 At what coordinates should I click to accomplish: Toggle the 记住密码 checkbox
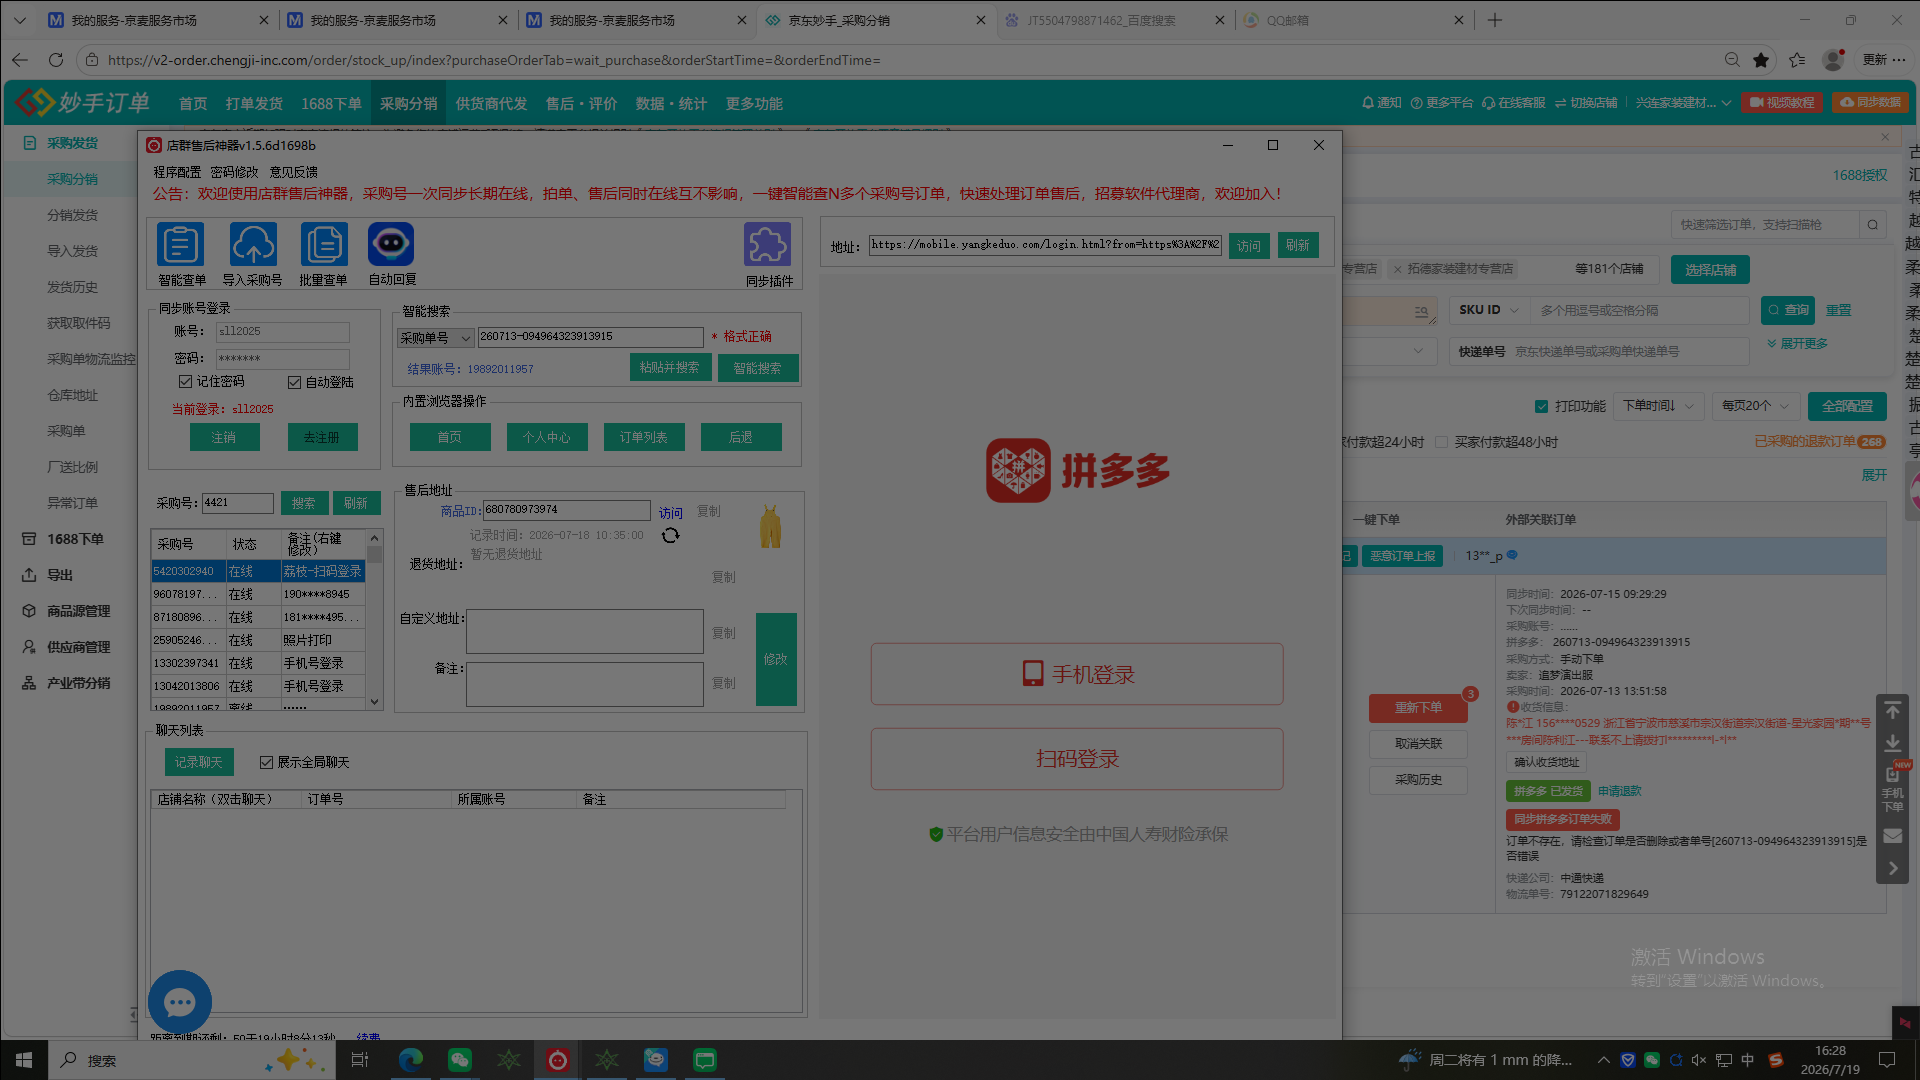pyautogui.click(x=185, y=382)
